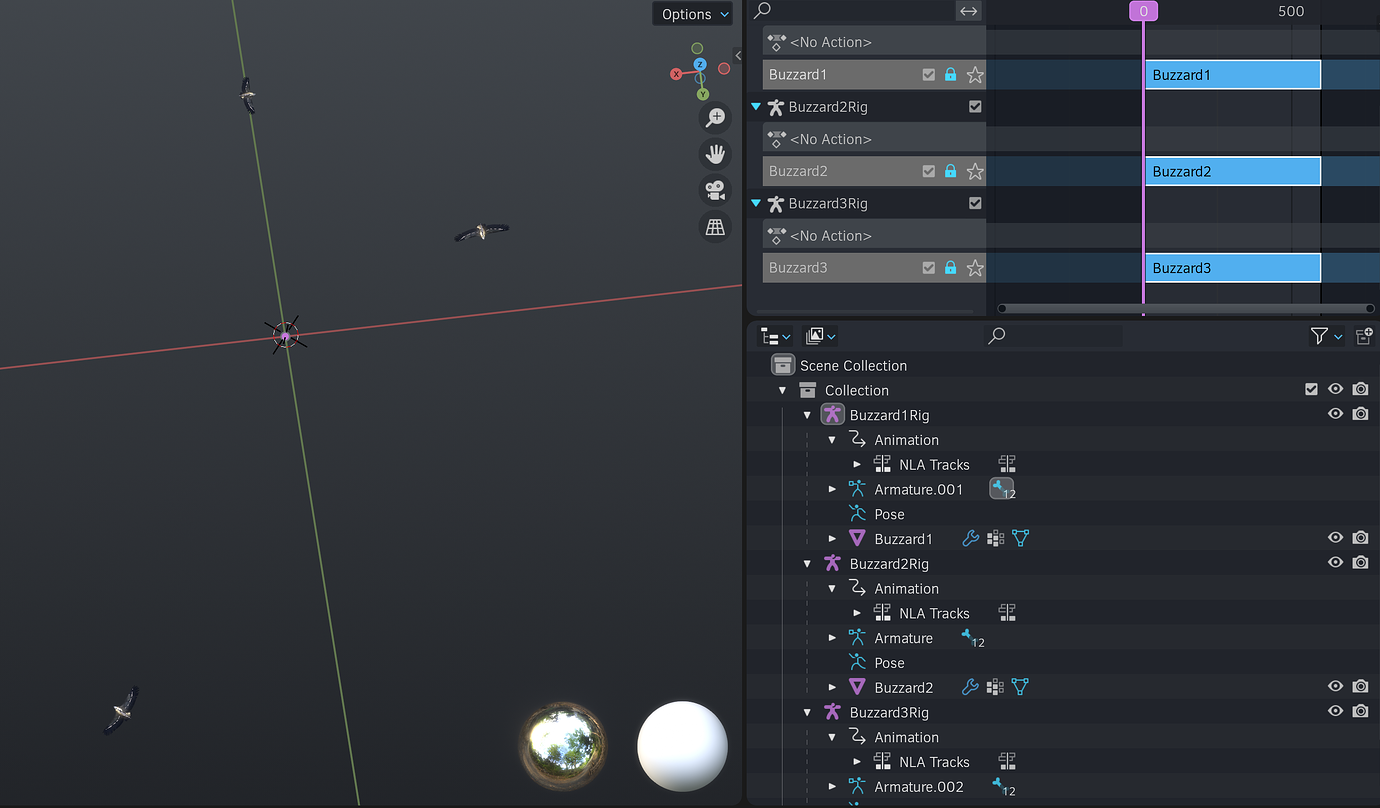Viewport: 1380px width, 808px height.
Task: Switch perspective/orthographic grid icon
Action: click(715, 227)
